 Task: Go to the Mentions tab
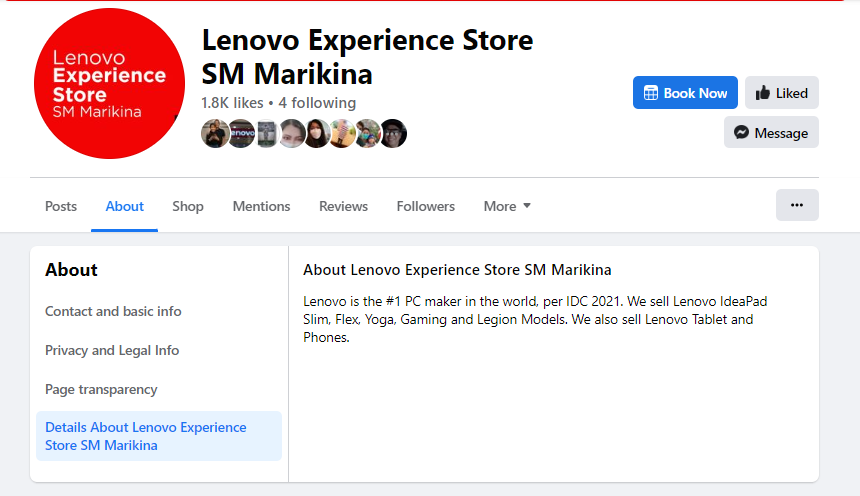(x=261, y=206)
